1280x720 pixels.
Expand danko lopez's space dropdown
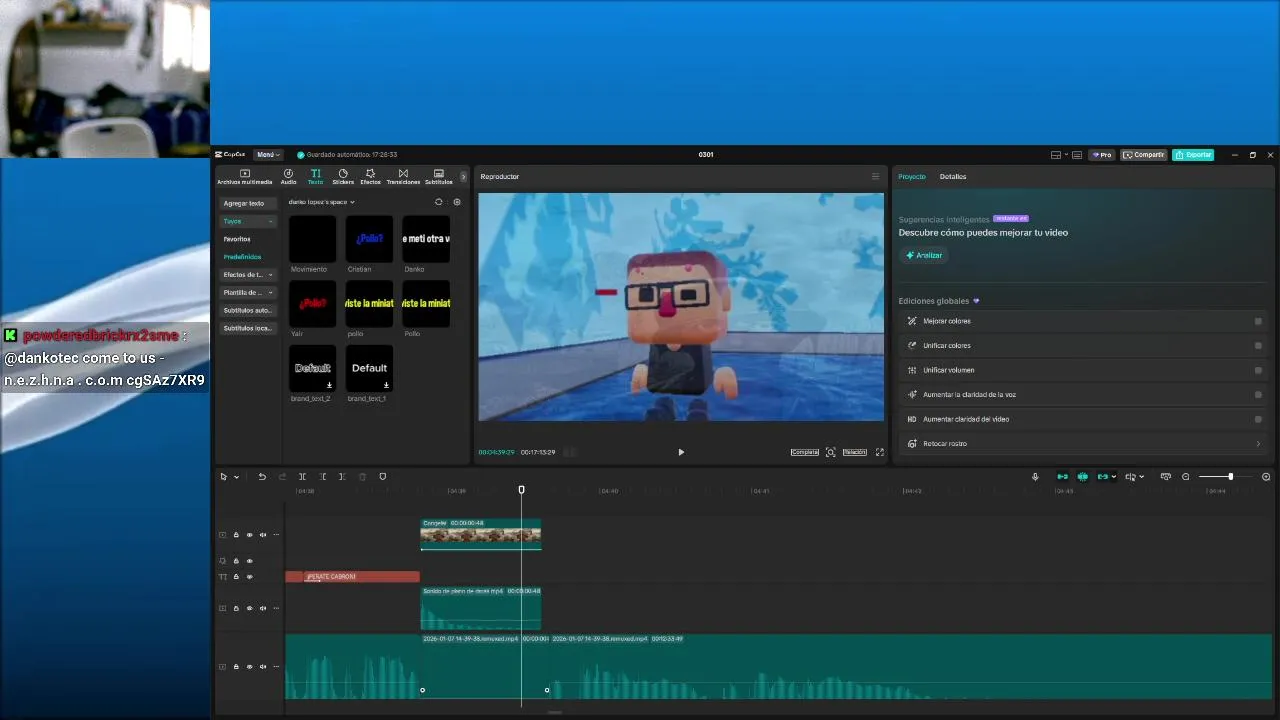click(321, 202)
